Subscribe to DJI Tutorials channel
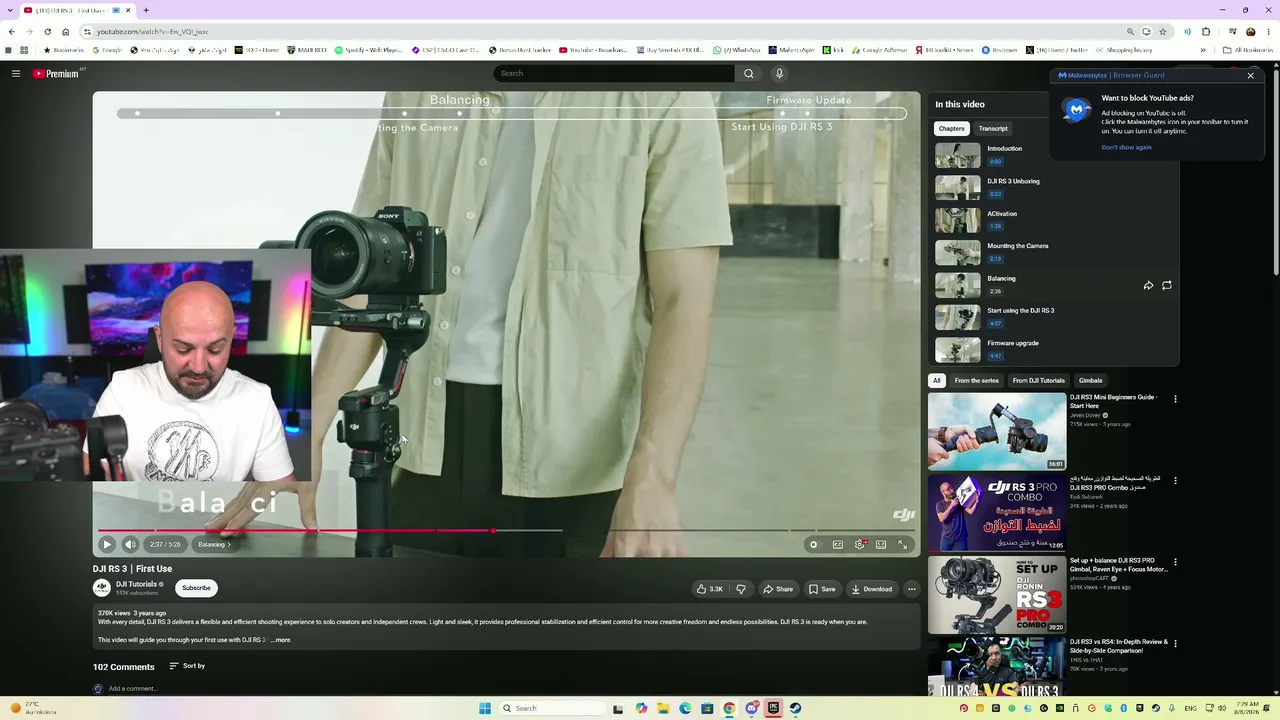The width and height of the screenshot is (1280, 720). (x=196, y=588)
